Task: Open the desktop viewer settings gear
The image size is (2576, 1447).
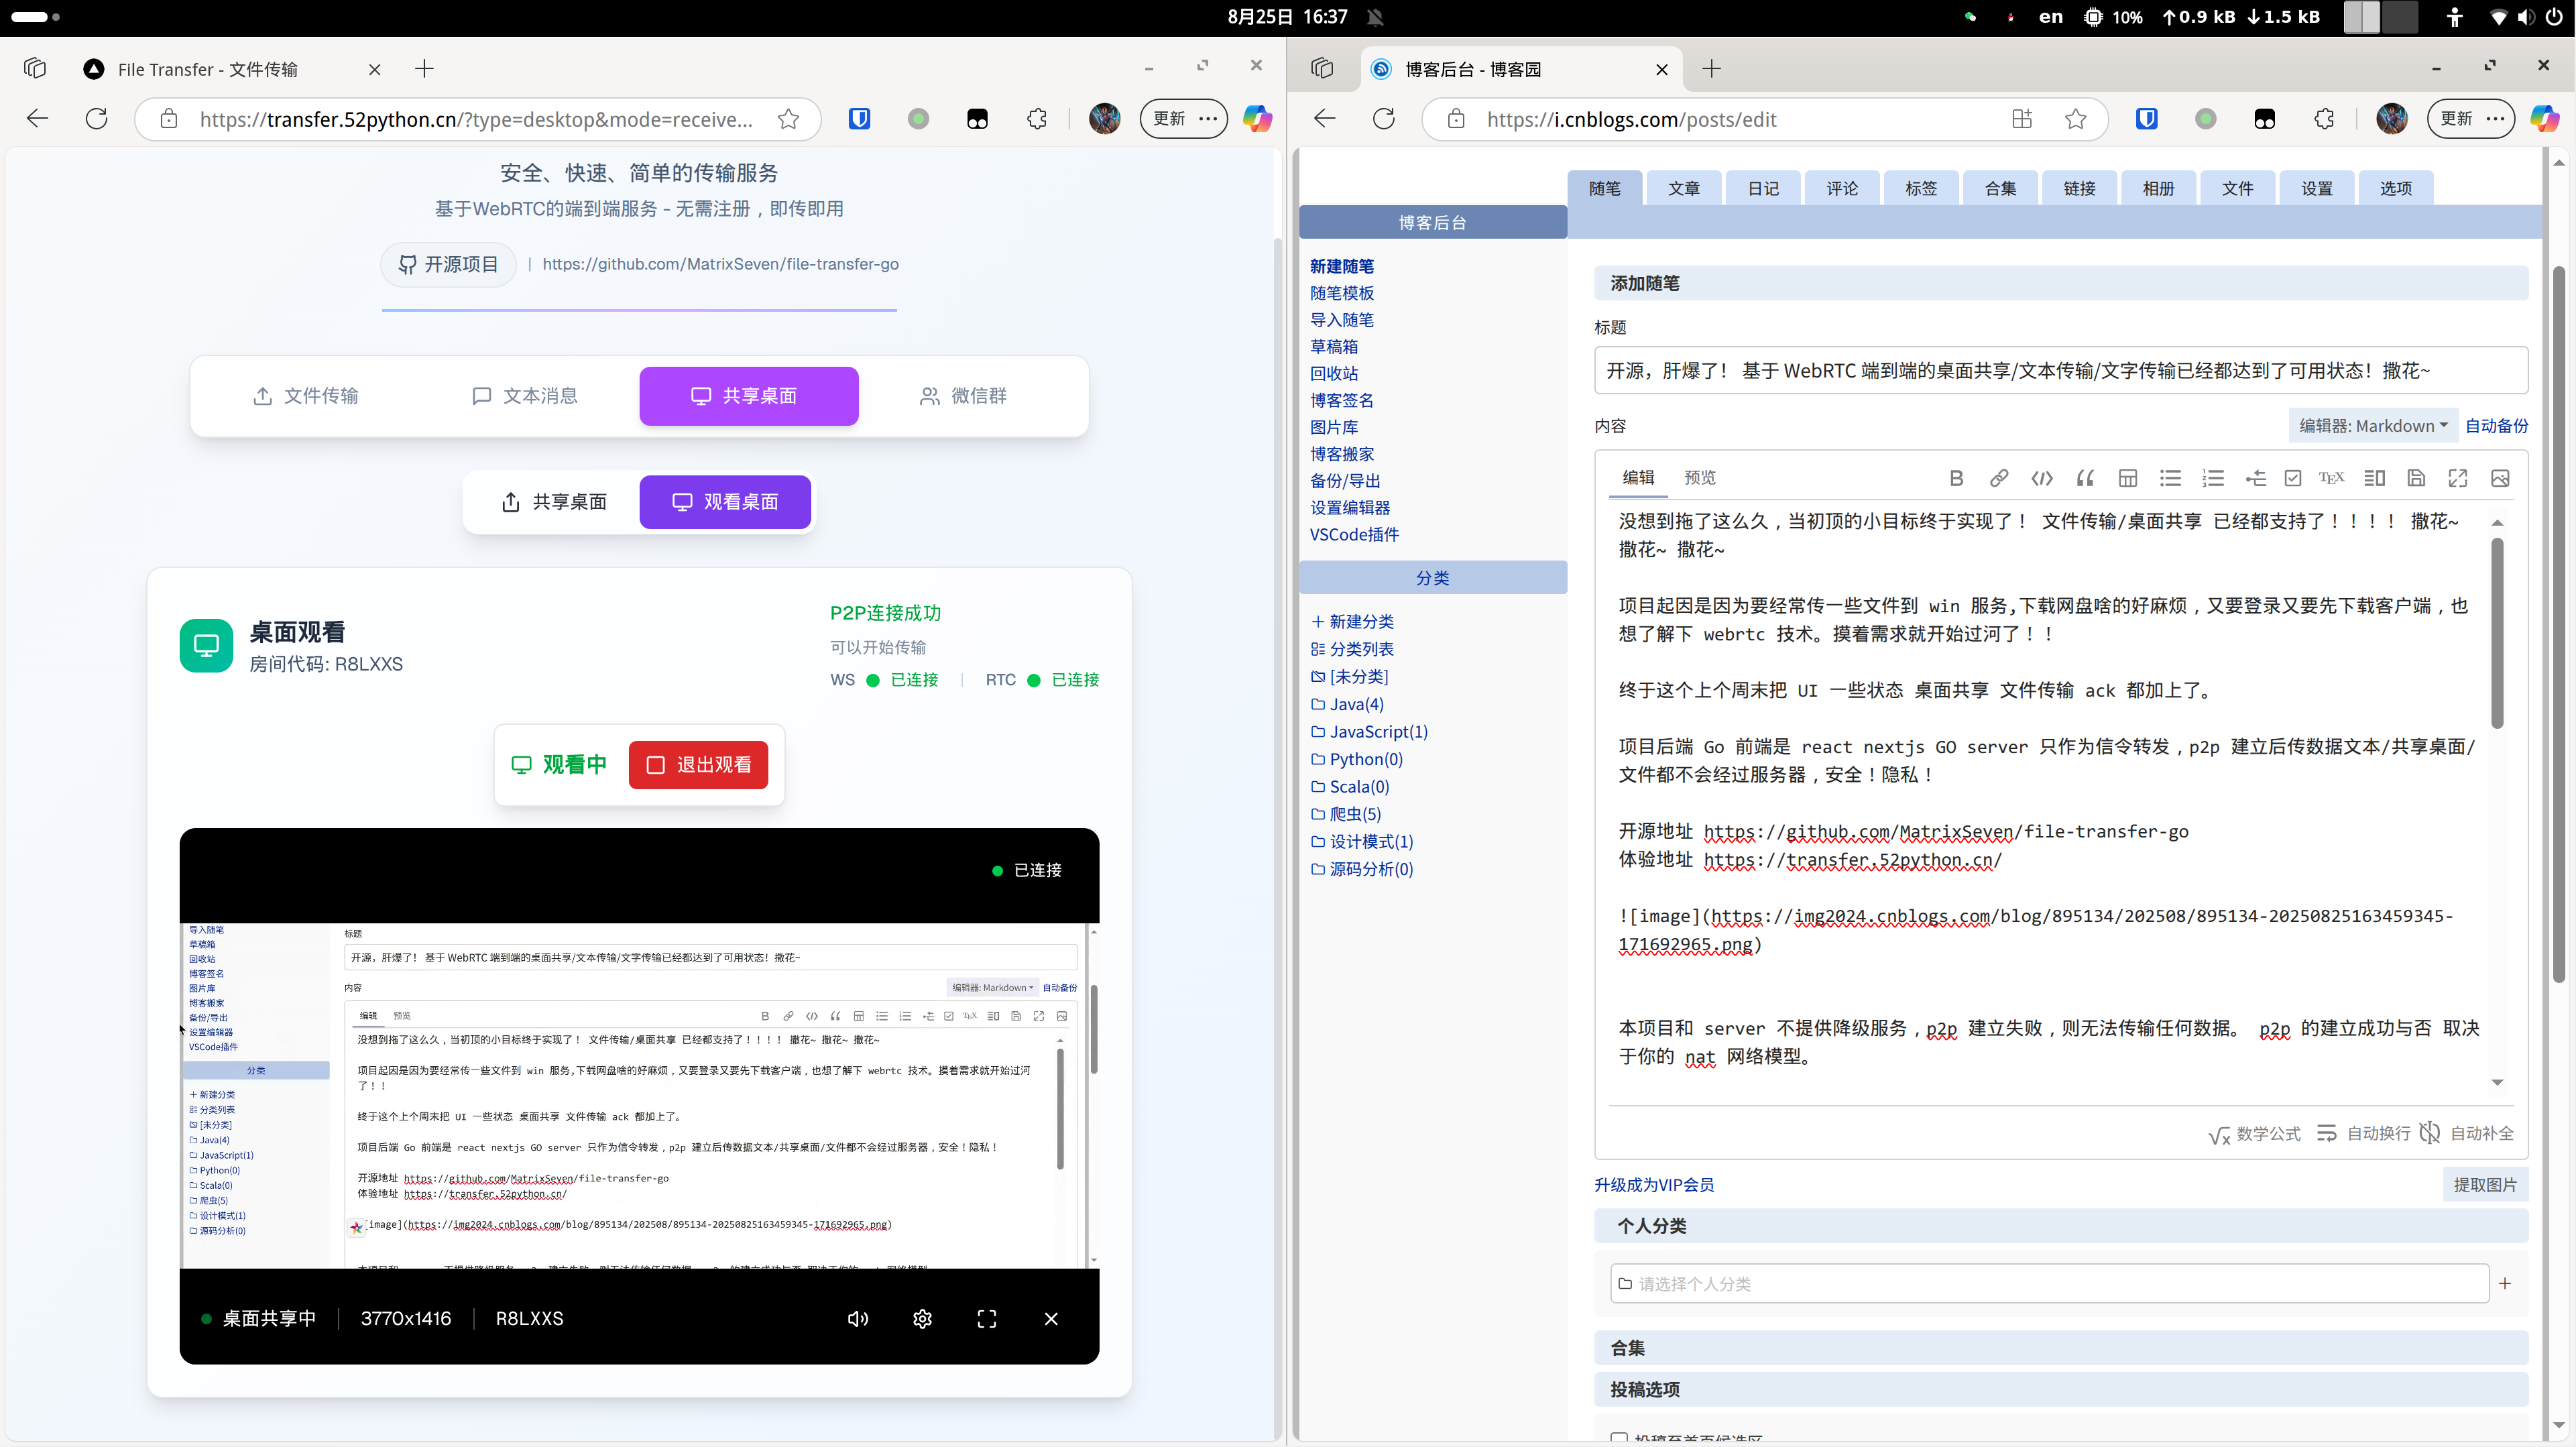Action: (x=922, y=1318)
